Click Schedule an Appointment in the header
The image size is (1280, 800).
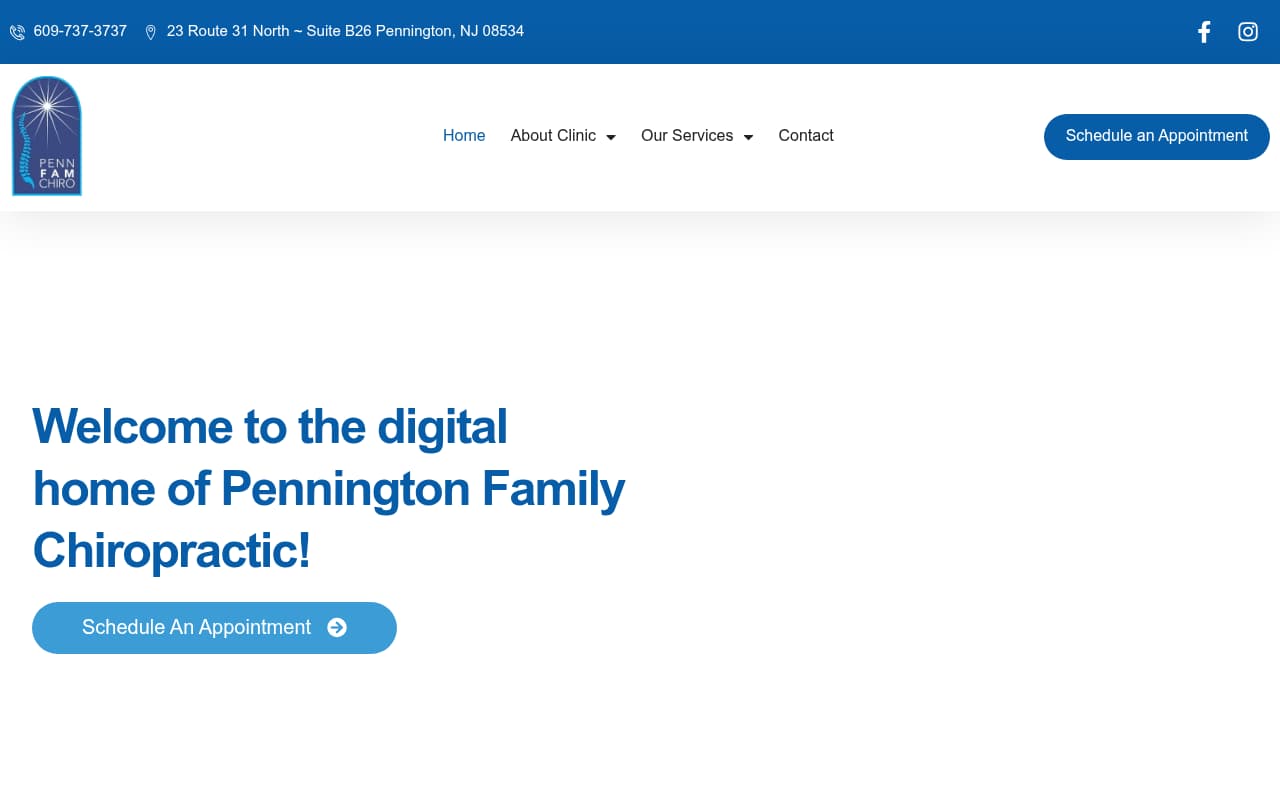click(x=1157, y=136)
